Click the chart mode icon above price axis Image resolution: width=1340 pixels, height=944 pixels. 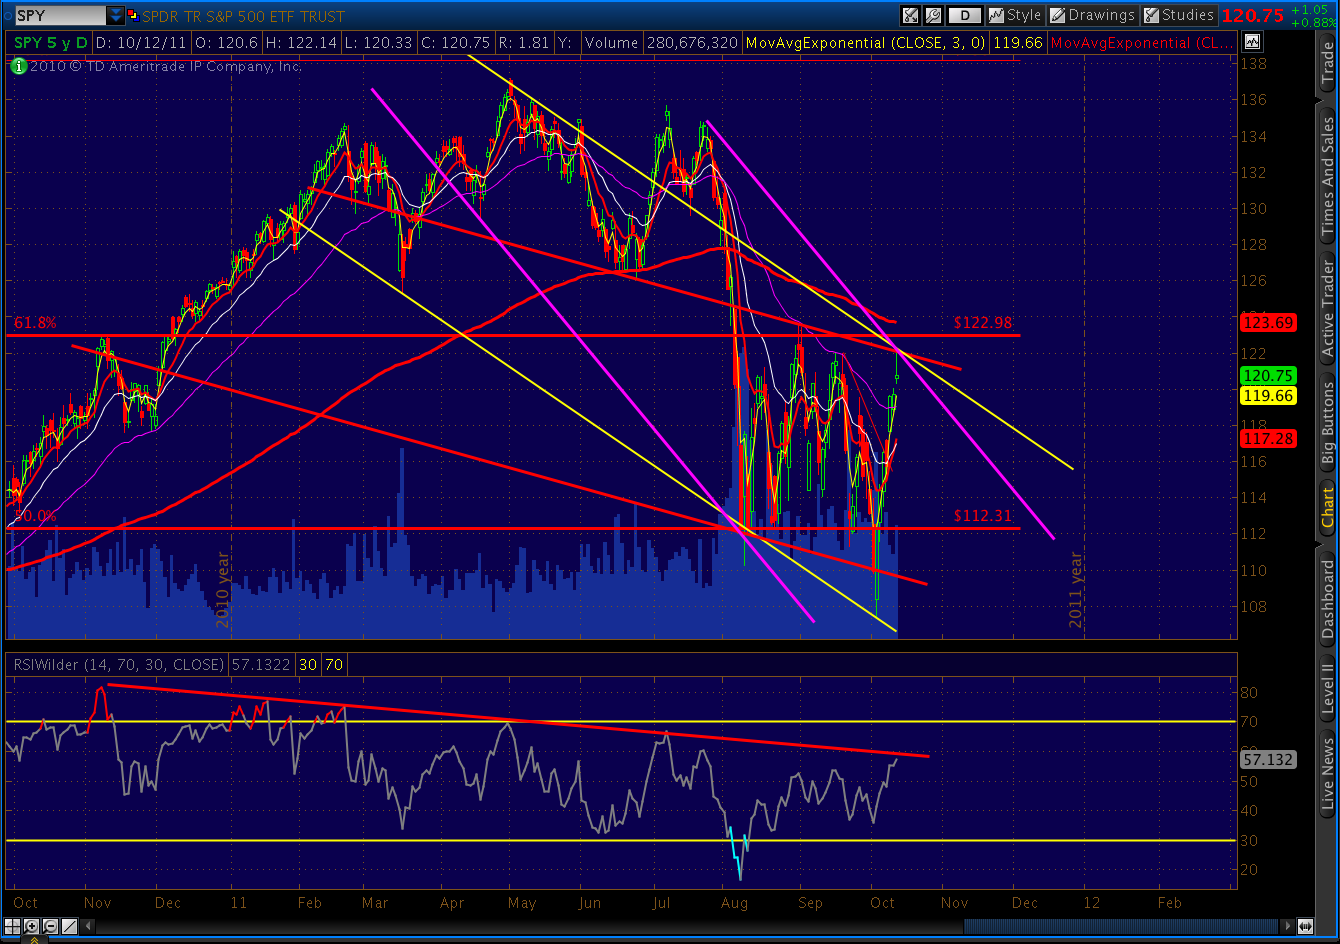1252,42
